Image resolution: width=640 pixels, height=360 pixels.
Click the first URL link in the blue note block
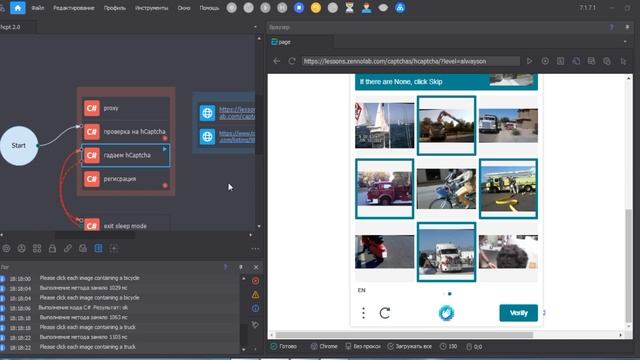click(237, 113)
